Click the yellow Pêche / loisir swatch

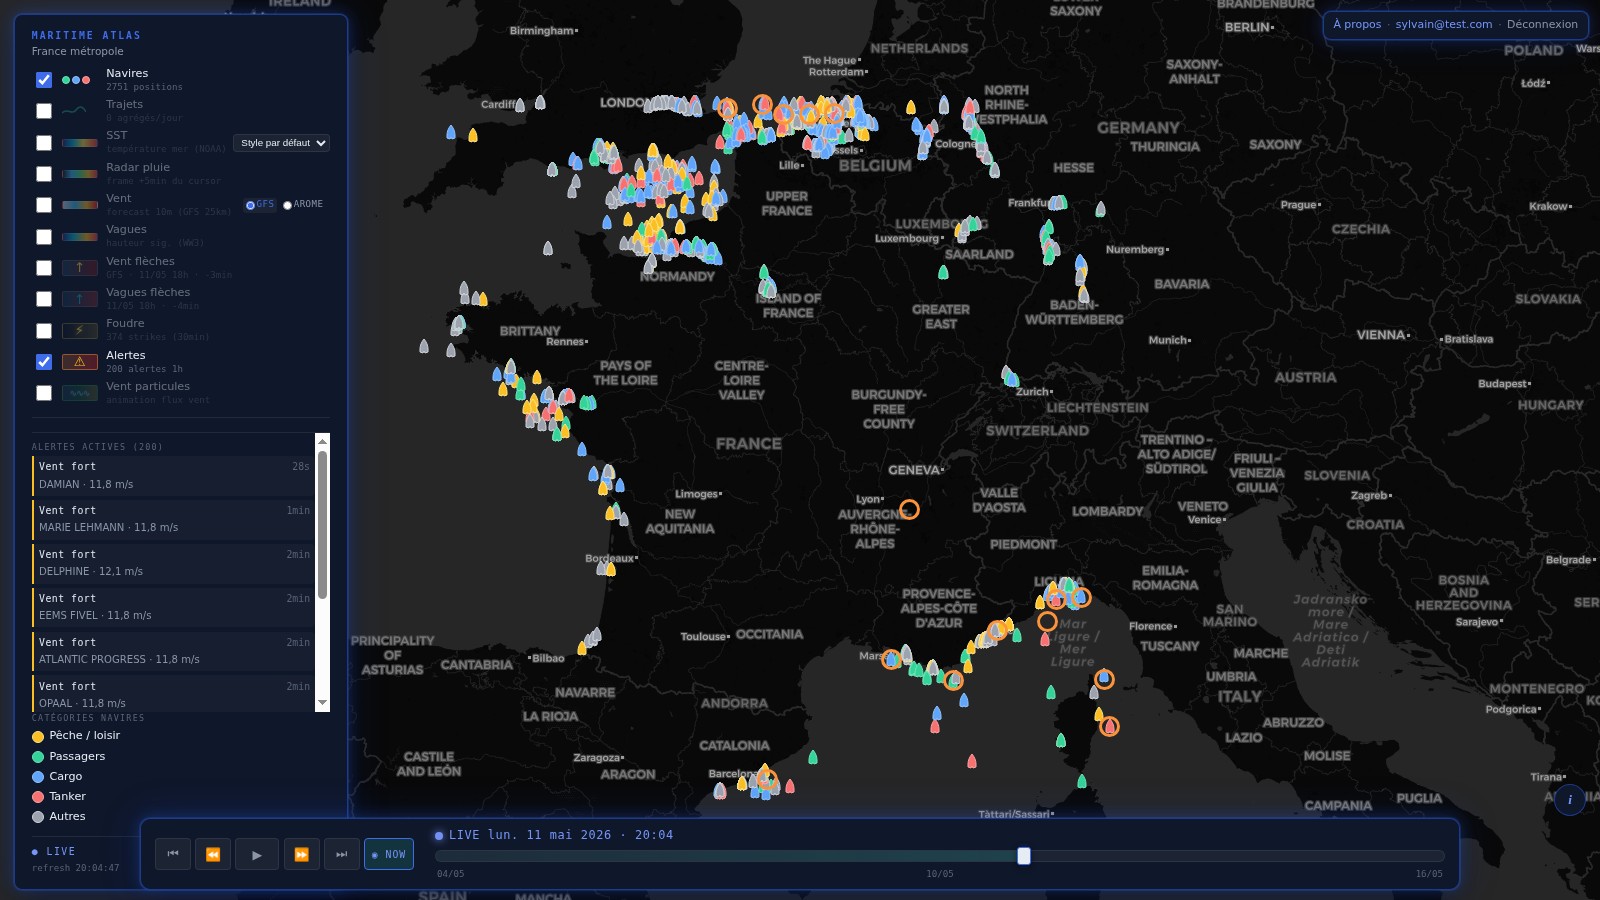pos(38,736)
